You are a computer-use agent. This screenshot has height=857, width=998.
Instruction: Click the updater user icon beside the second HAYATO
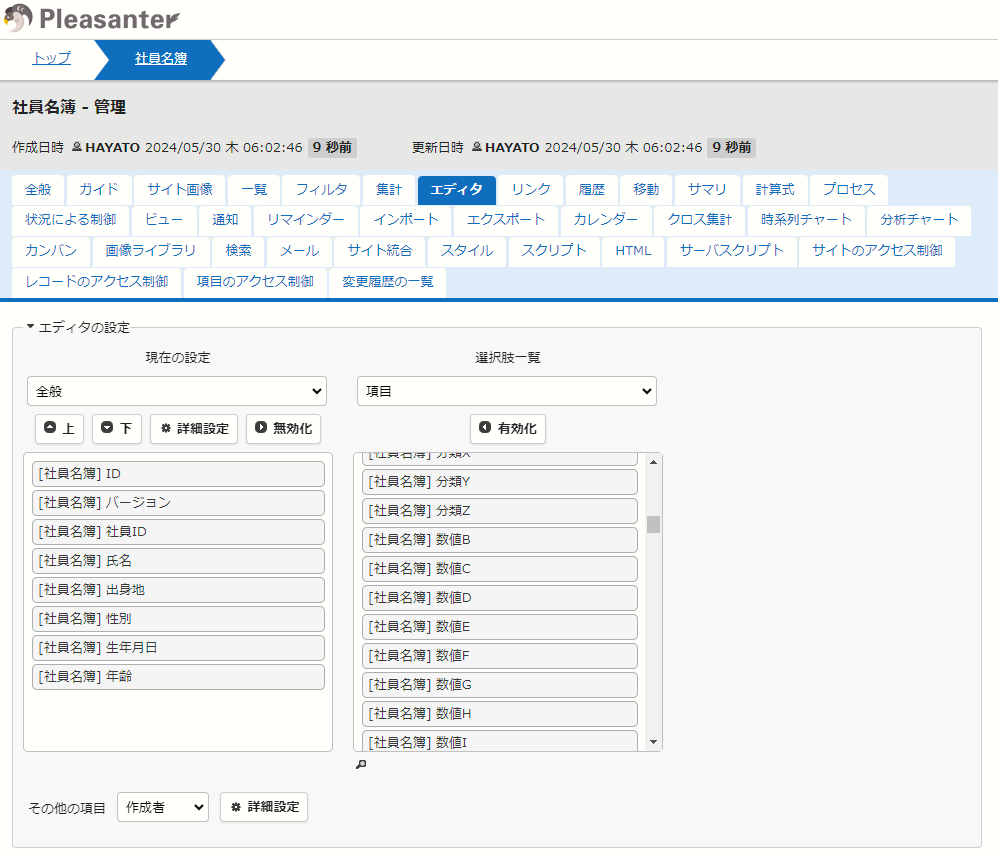[x=477, y=147]
